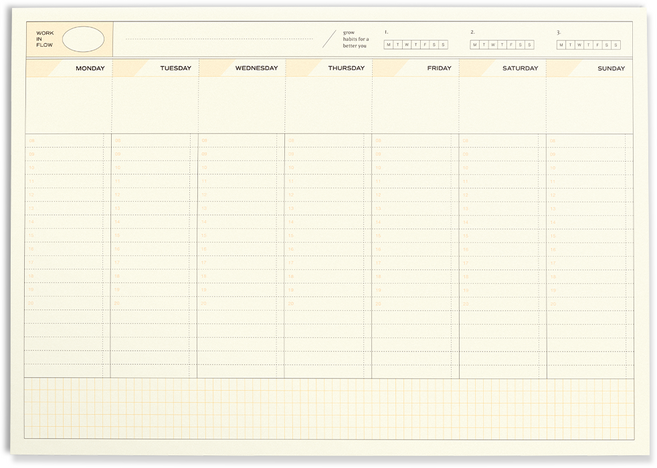Click the 18 hour label in Saturday column
657x468 pixels.
click(466, 277)
